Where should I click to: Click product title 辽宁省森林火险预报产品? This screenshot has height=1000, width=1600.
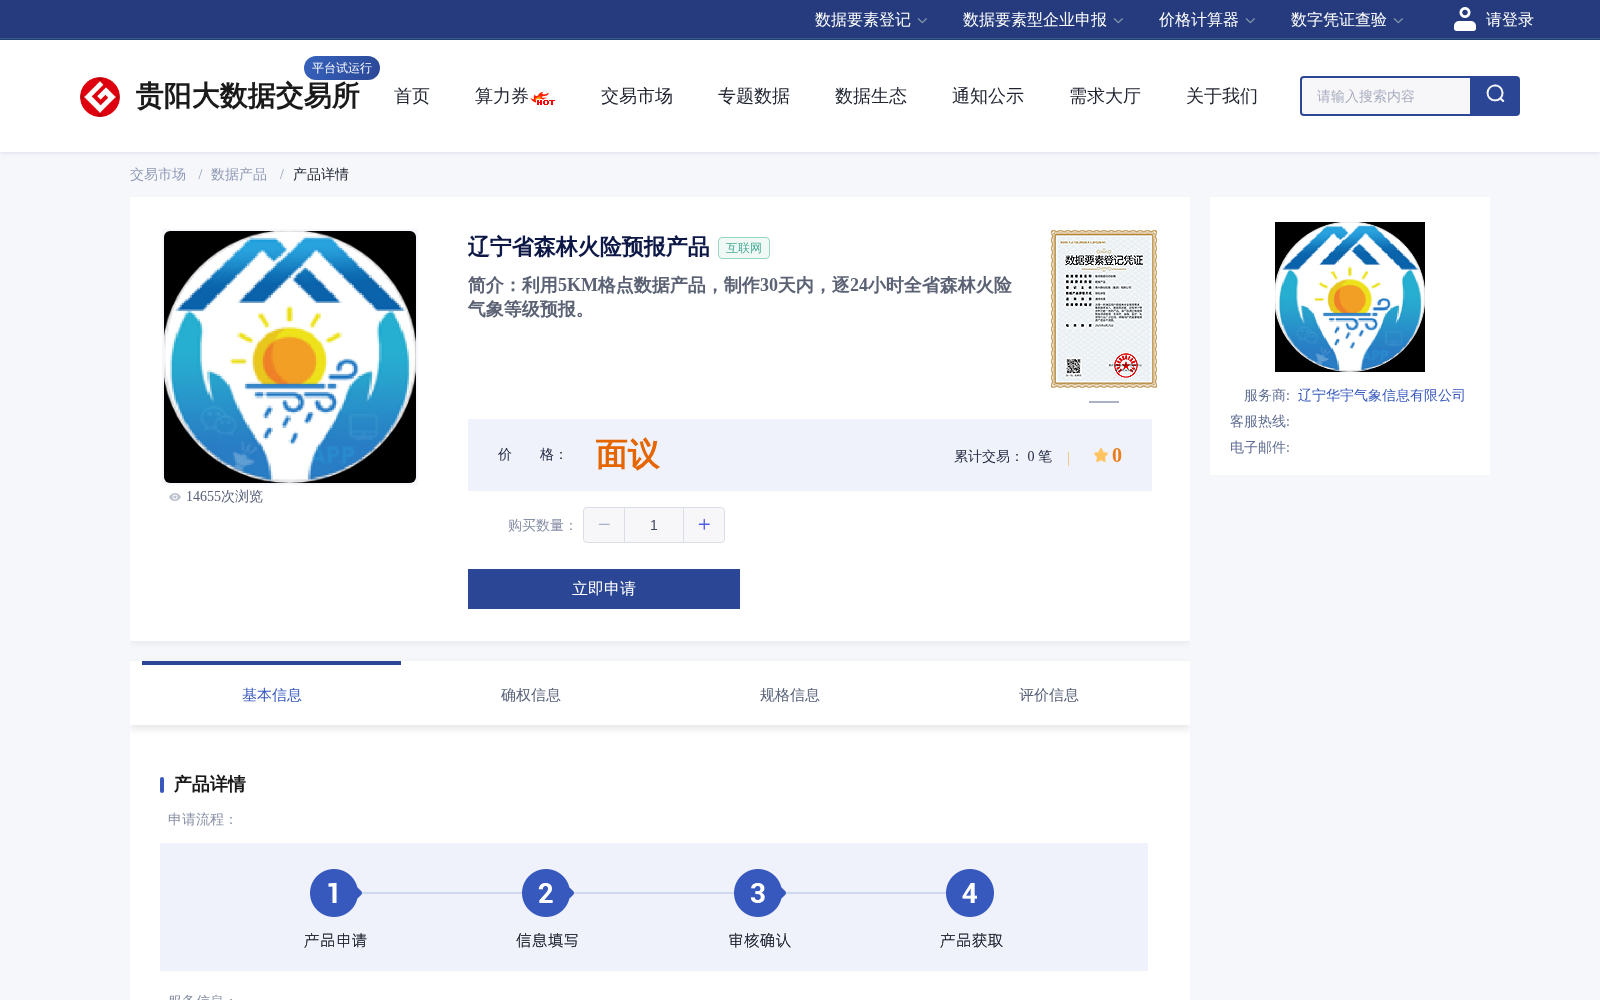[x=588, y=247]
